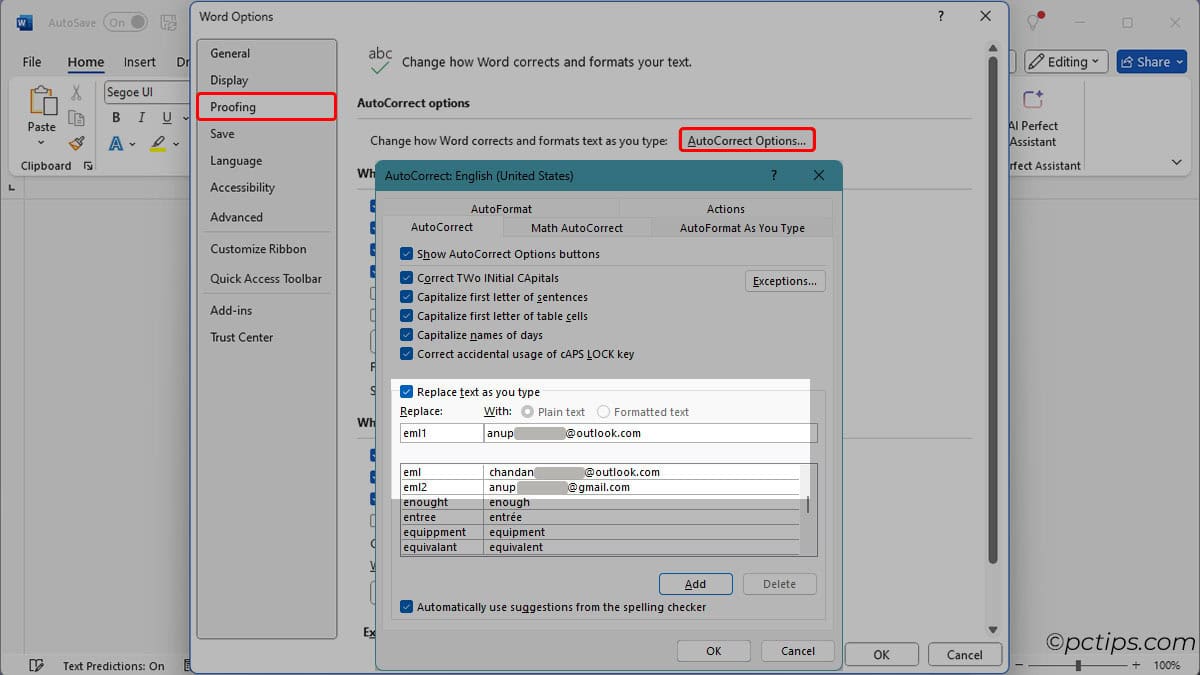Open the Exceptions dialog

click(x=785, y=281)
